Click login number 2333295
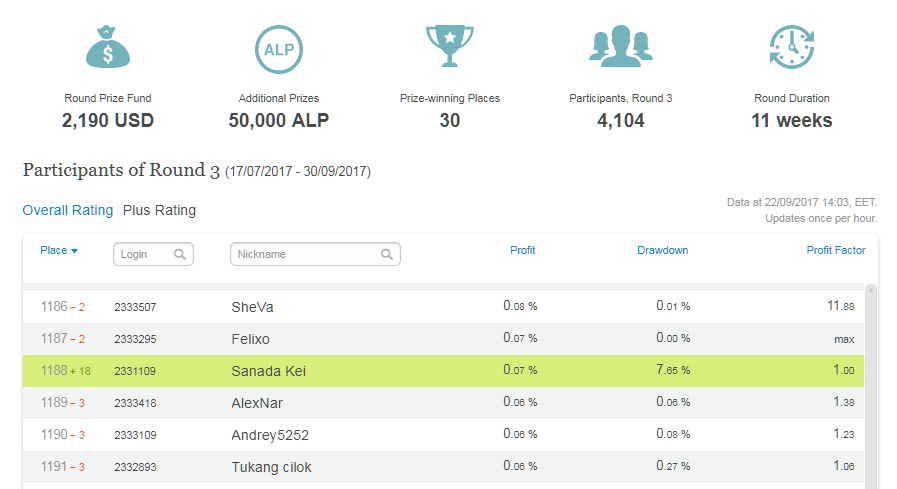 click(x=135, y=339)
